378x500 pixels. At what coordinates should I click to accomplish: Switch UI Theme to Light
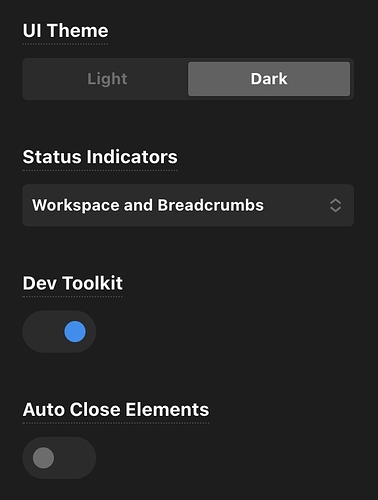[x=107, y=79]
